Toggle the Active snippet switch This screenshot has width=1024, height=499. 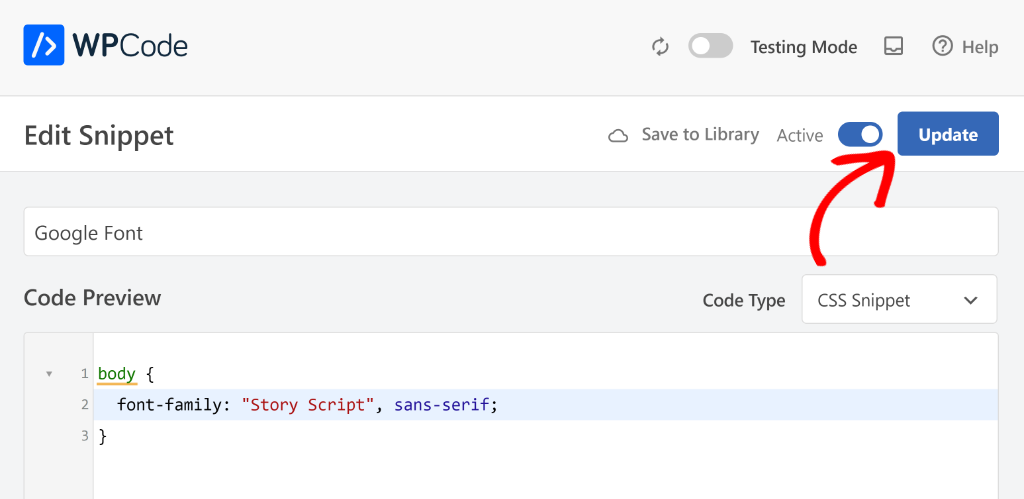coord(860,135)
